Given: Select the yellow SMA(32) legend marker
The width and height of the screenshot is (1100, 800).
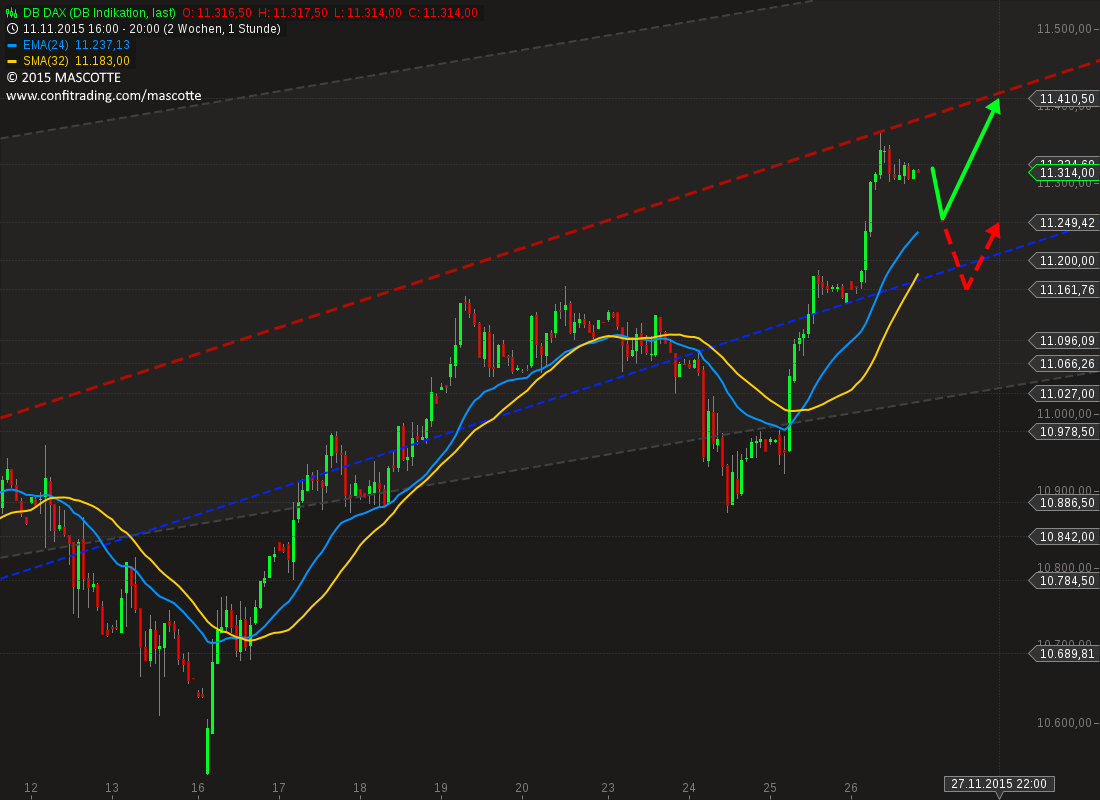Looking at the screenshot, I should (x=11, y=61).
